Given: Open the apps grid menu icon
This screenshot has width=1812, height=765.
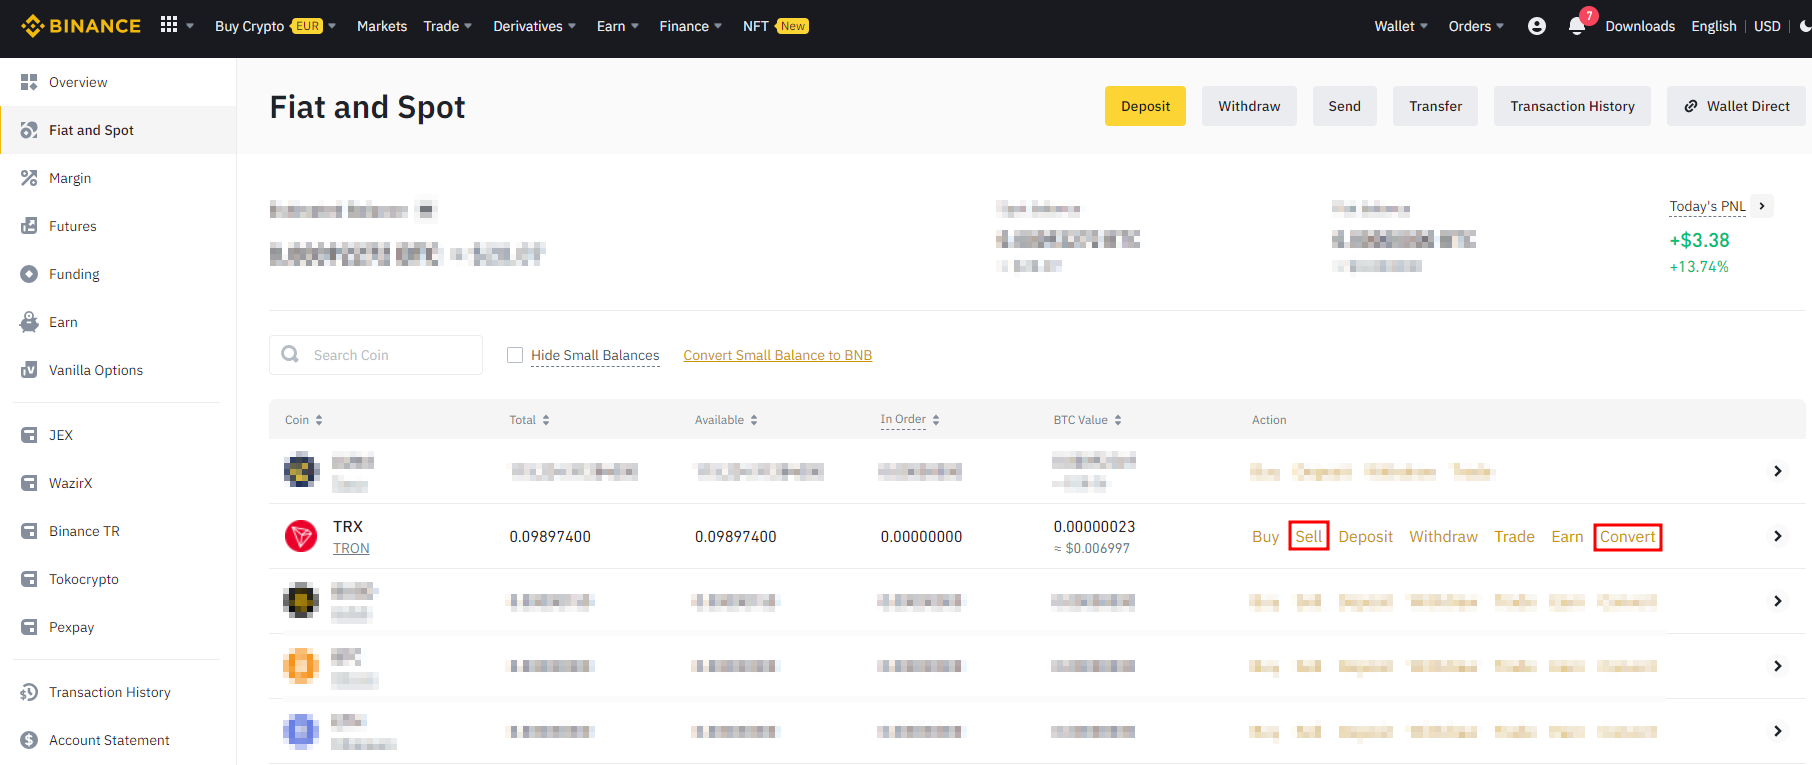Looking at the screenshot, I should pyautogui.click(x=169, y=25).
